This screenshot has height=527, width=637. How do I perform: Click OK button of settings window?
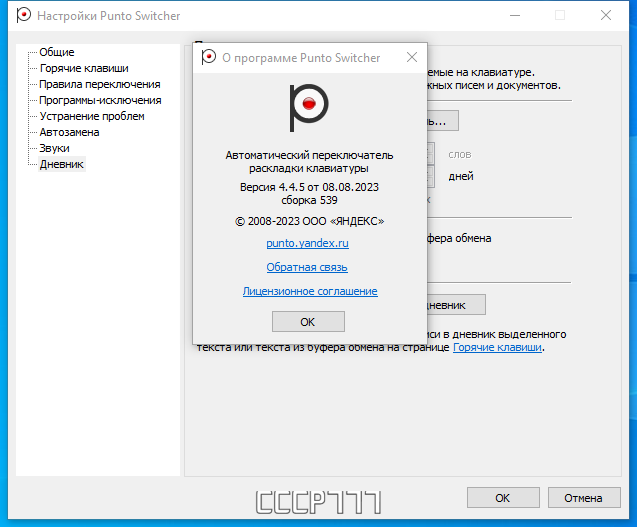[x=503, y=498]
